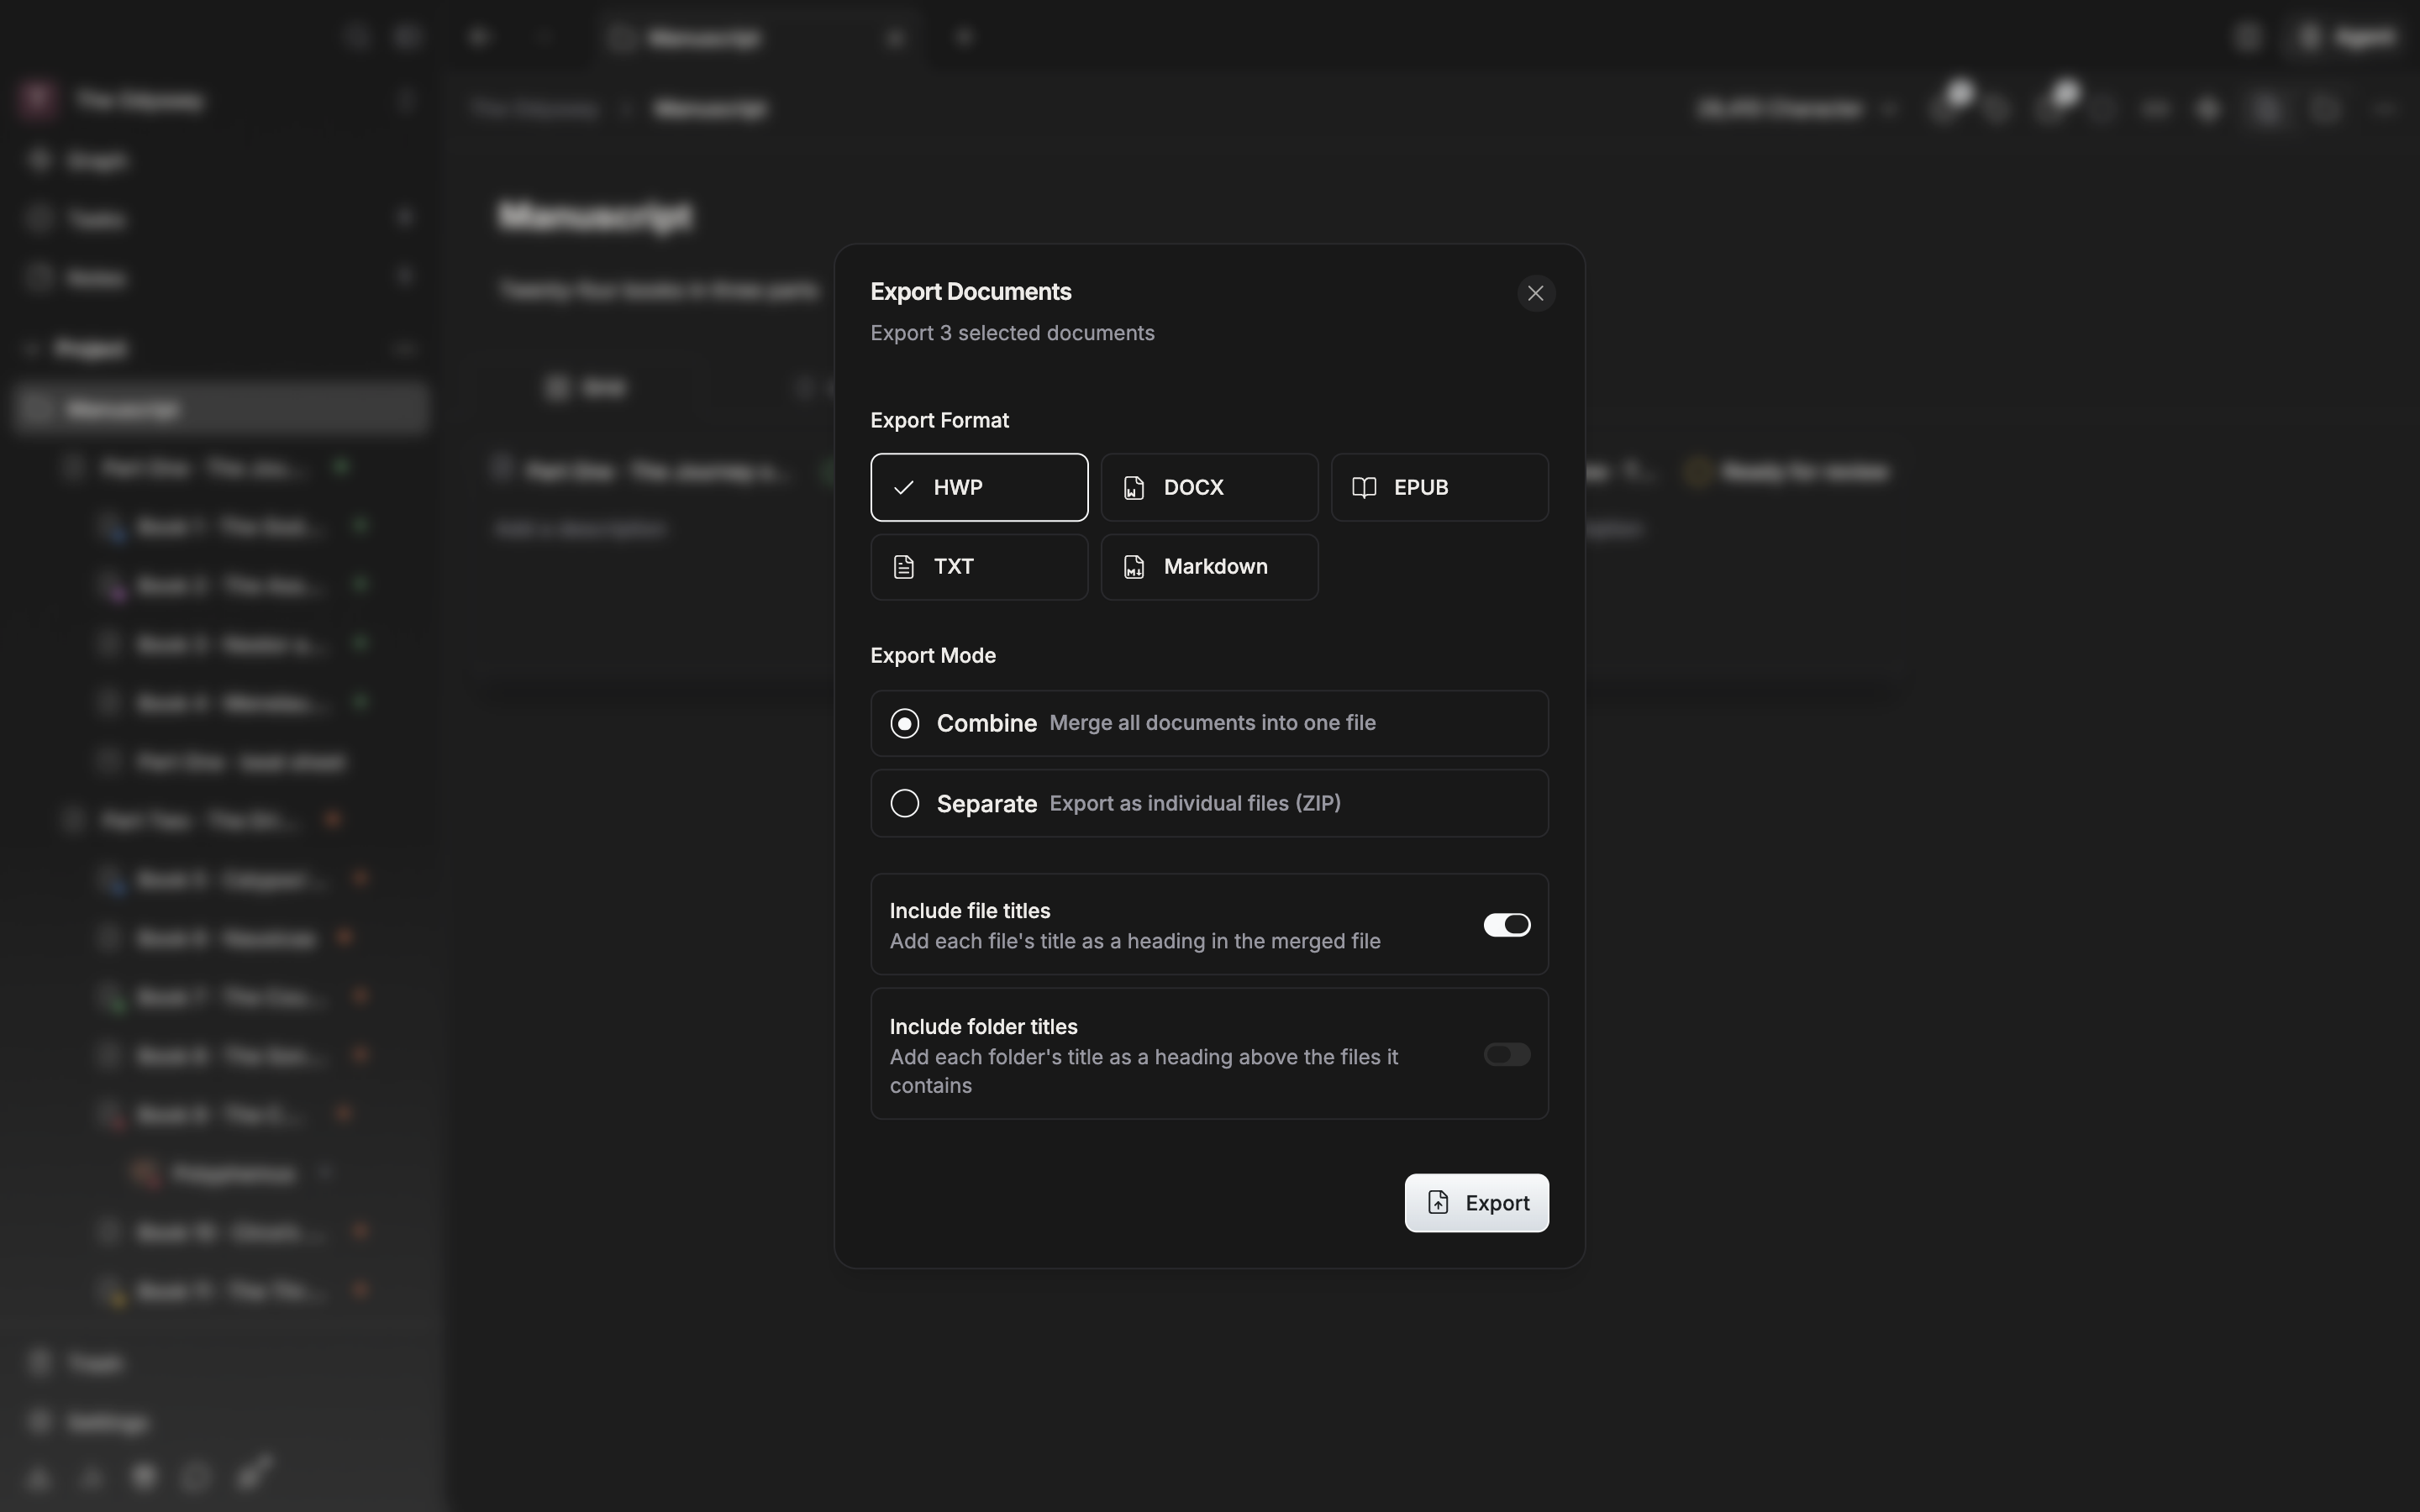The image size is (2420, 1512).
Task: Click the Include folder titles description text
Action: pos(1144,1071)
